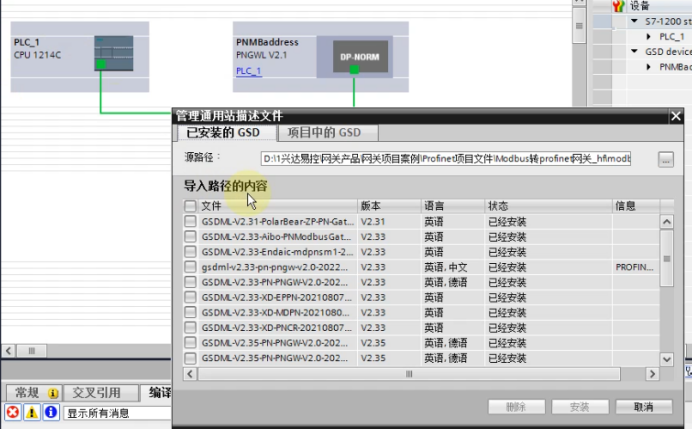The height and width of the screenshot is (429, 693).
Task: Click the red error filter icon
Action: coord(13,413)
